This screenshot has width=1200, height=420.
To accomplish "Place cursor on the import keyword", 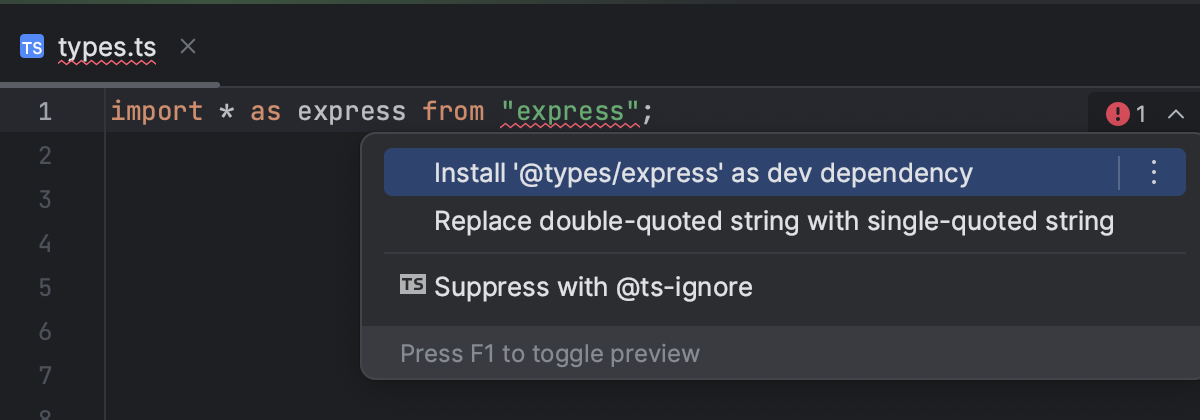I will 157,110.
